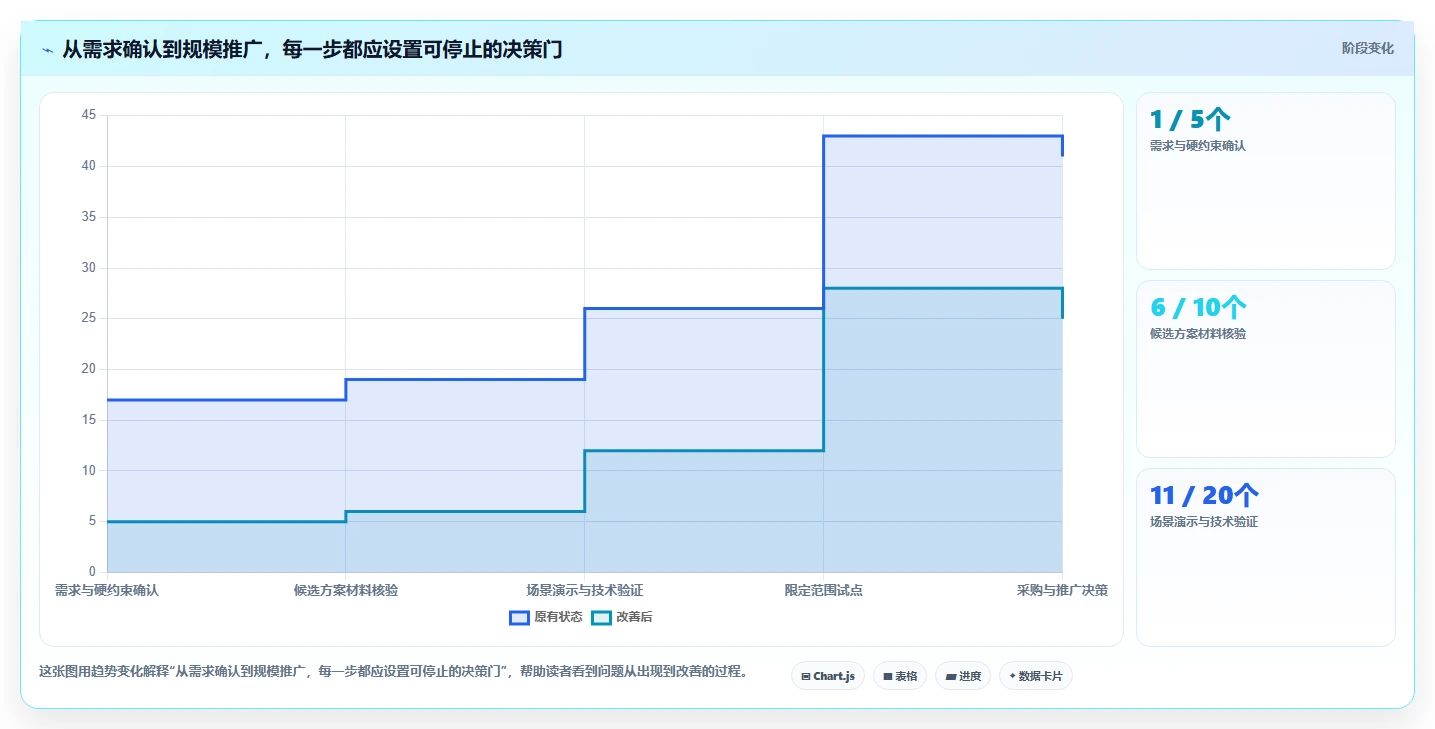Click the 0 y-axis tick label
1435x729 pixels.
pos(92,572)
